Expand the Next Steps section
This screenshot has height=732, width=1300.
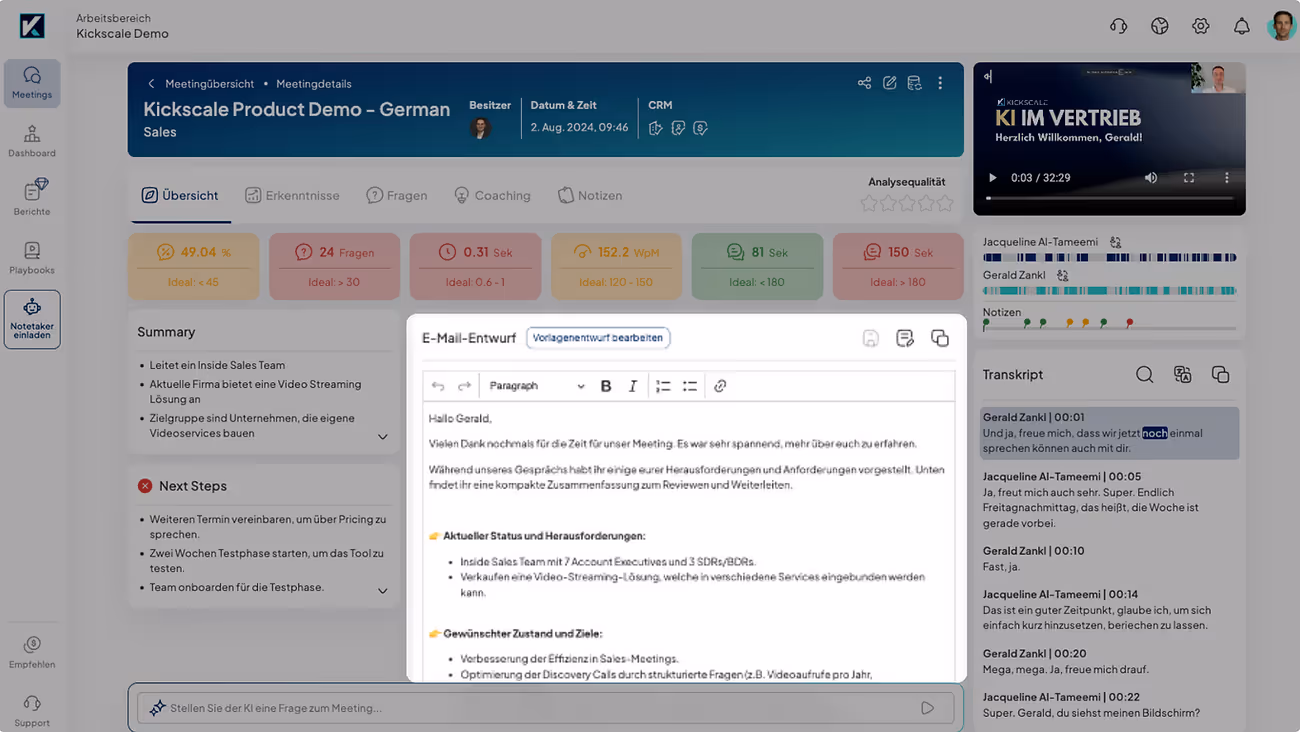(x=382, y=591)
